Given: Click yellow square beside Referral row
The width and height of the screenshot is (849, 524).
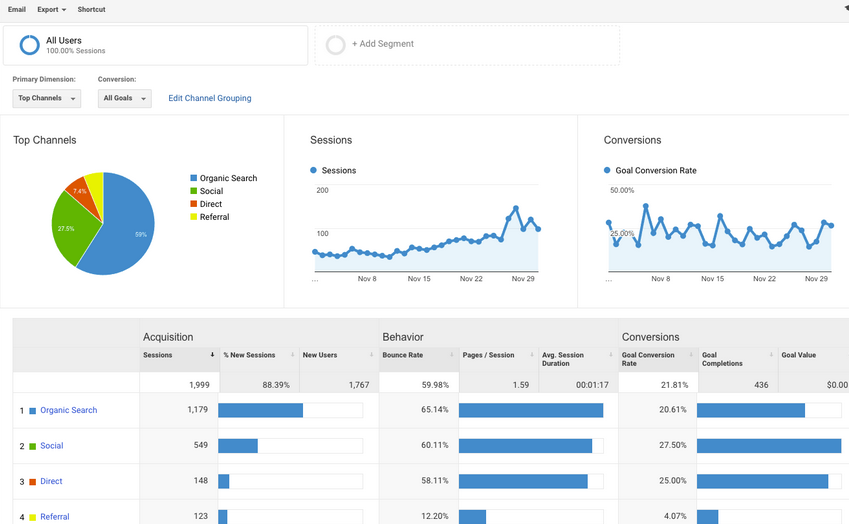Looking at the screenshot, I should coord(32,518).
